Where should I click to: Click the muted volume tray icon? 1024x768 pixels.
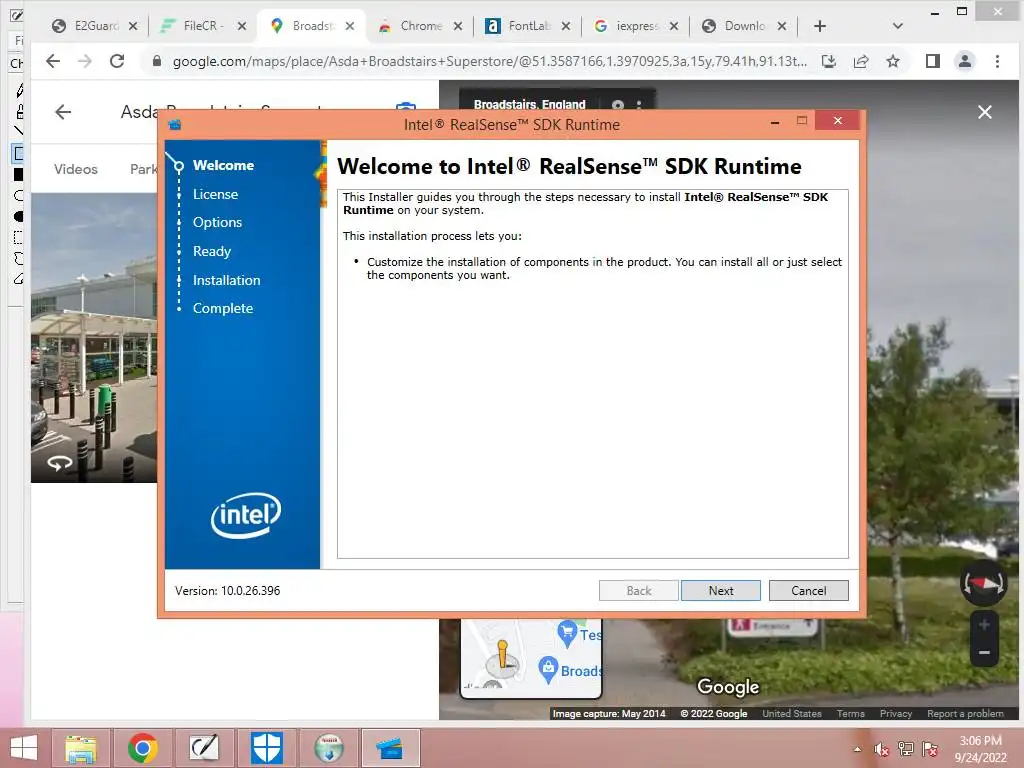[x=881, y=750]
